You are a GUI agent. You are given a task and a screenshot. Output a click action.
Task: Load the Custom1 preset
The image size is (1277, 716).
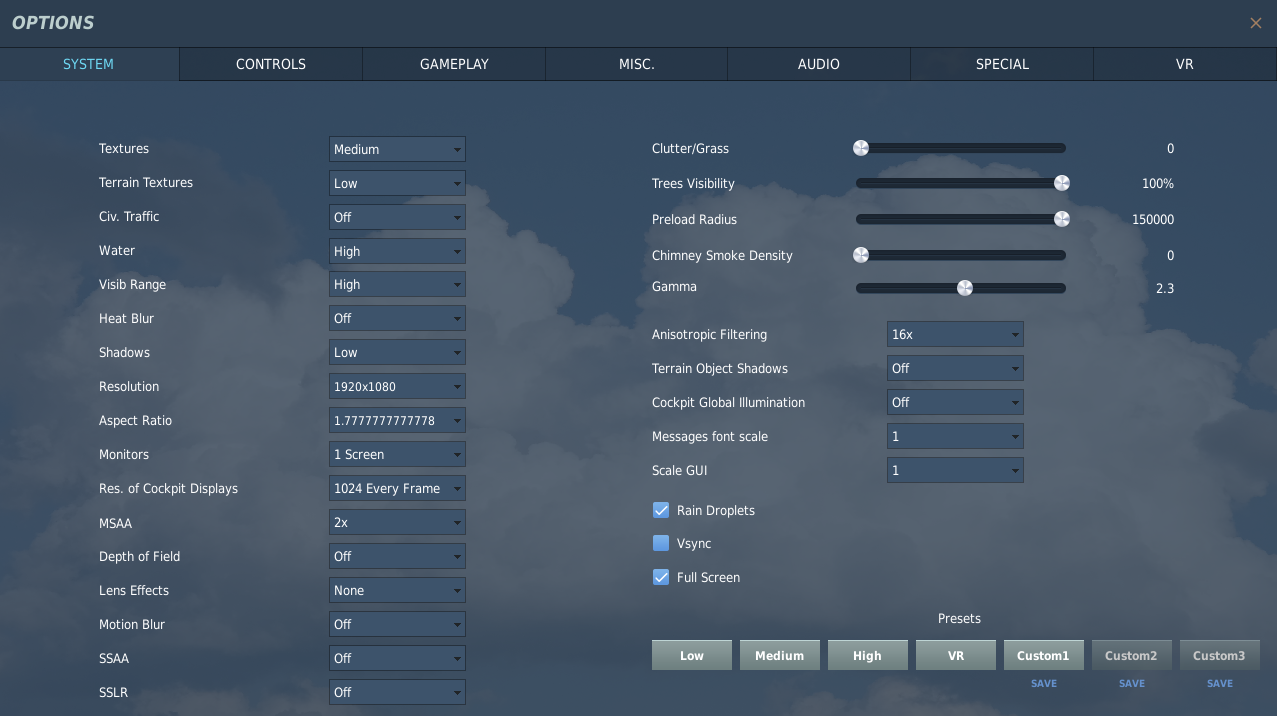[1044, 655]
